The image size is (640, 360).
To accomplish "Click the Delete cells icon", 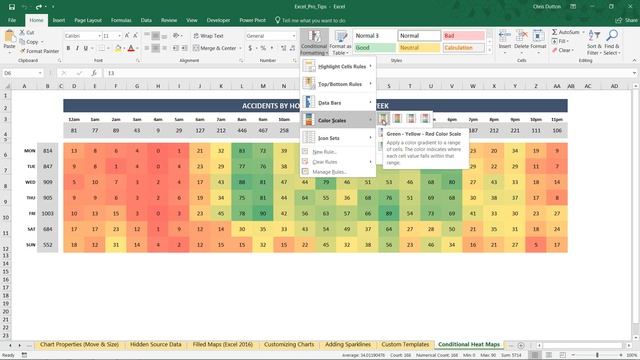I will coord(521,36).
